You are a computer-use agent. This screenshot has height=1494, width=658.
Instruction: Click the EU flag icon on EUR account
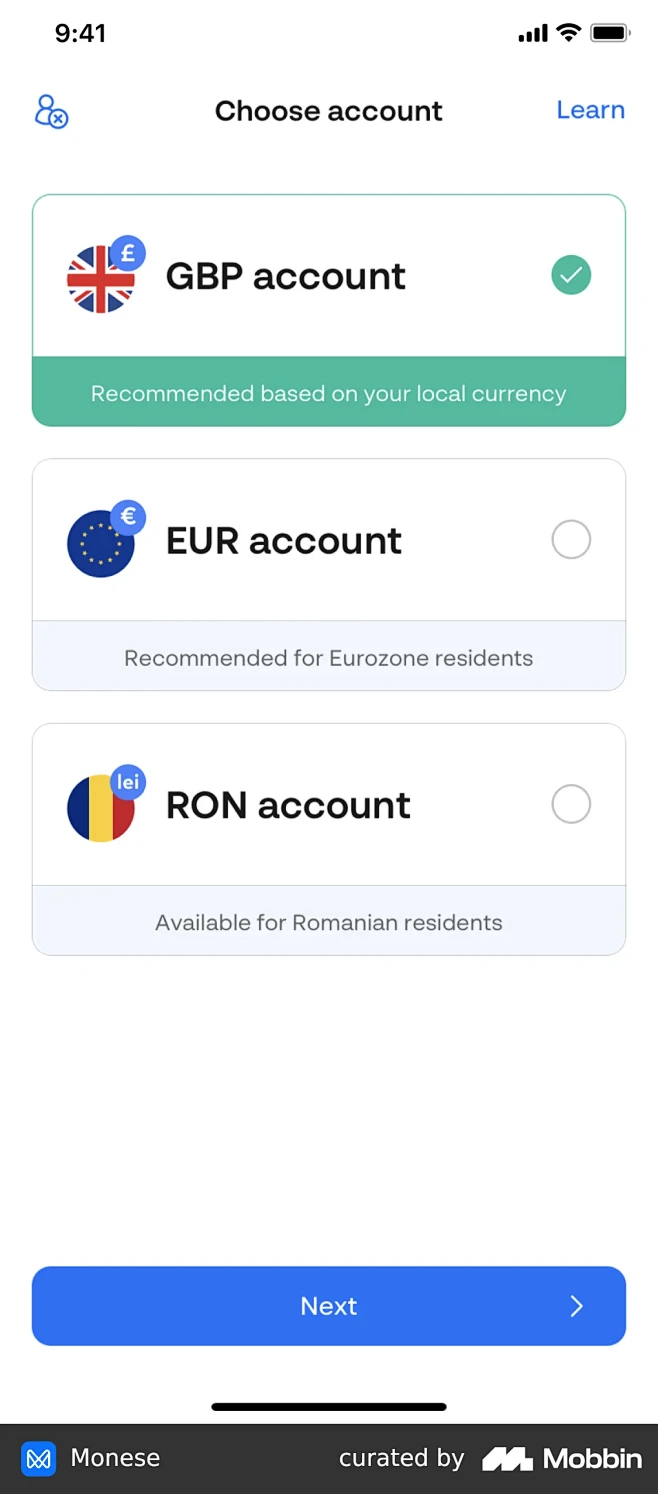(98, 545)
